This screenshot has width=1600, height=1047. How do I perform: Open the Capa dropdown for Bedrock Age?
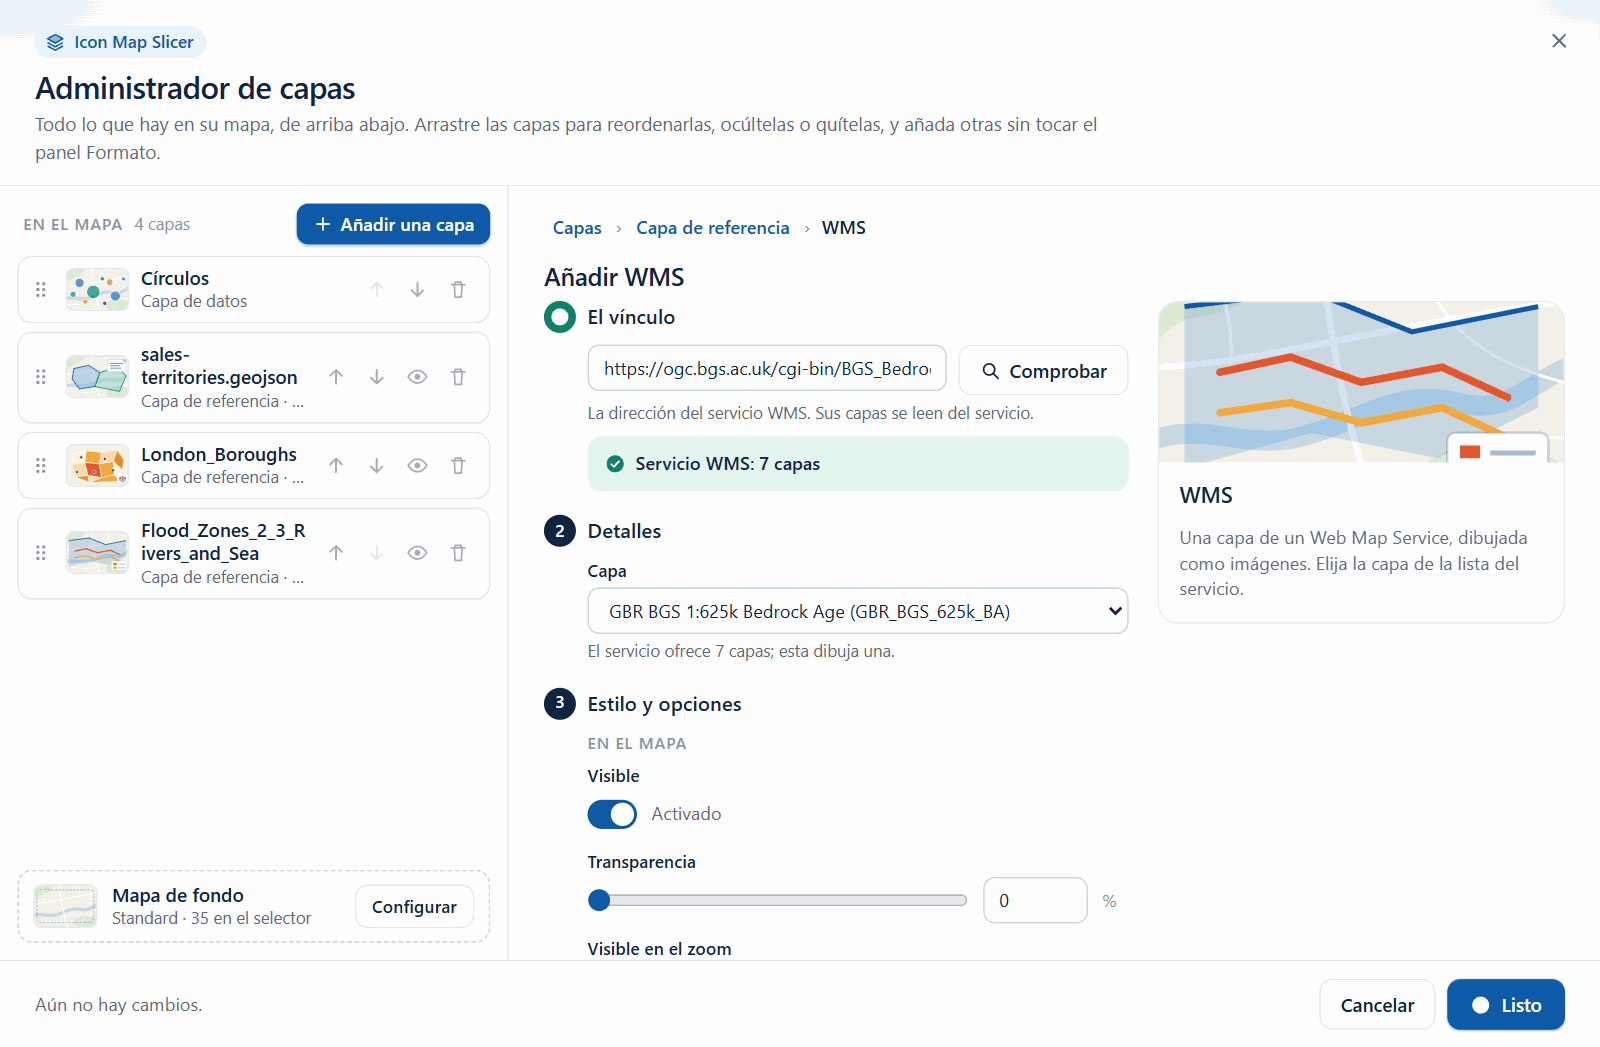858,611
